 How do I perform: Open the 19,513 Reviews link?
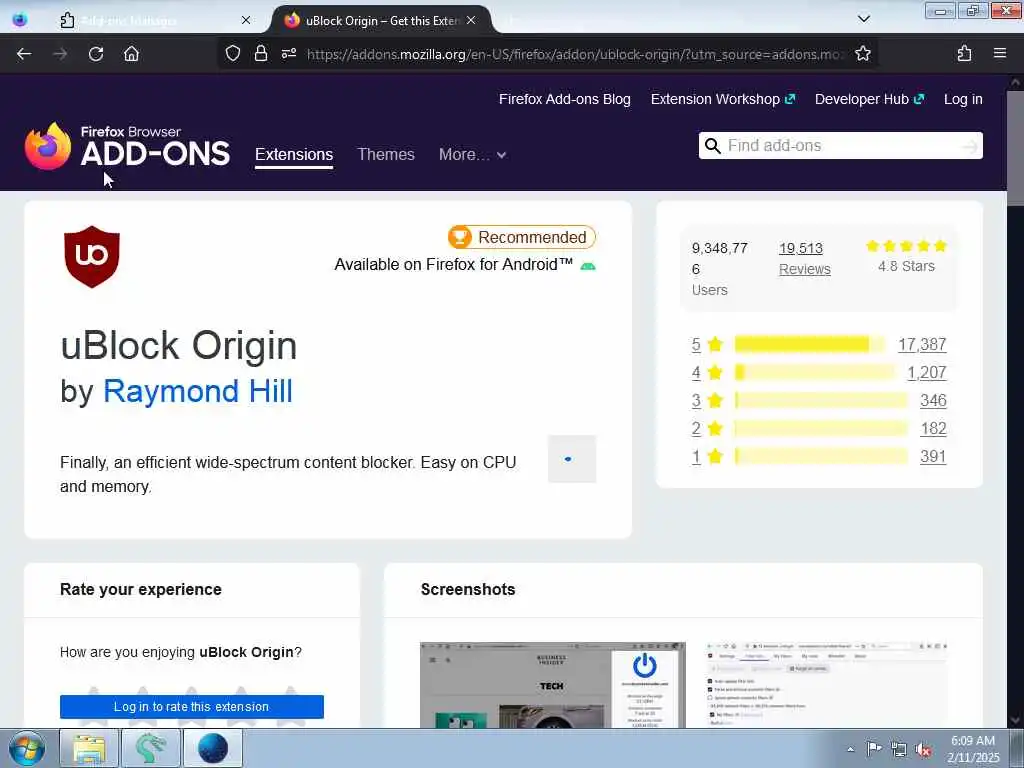click(x=805, y=259)
